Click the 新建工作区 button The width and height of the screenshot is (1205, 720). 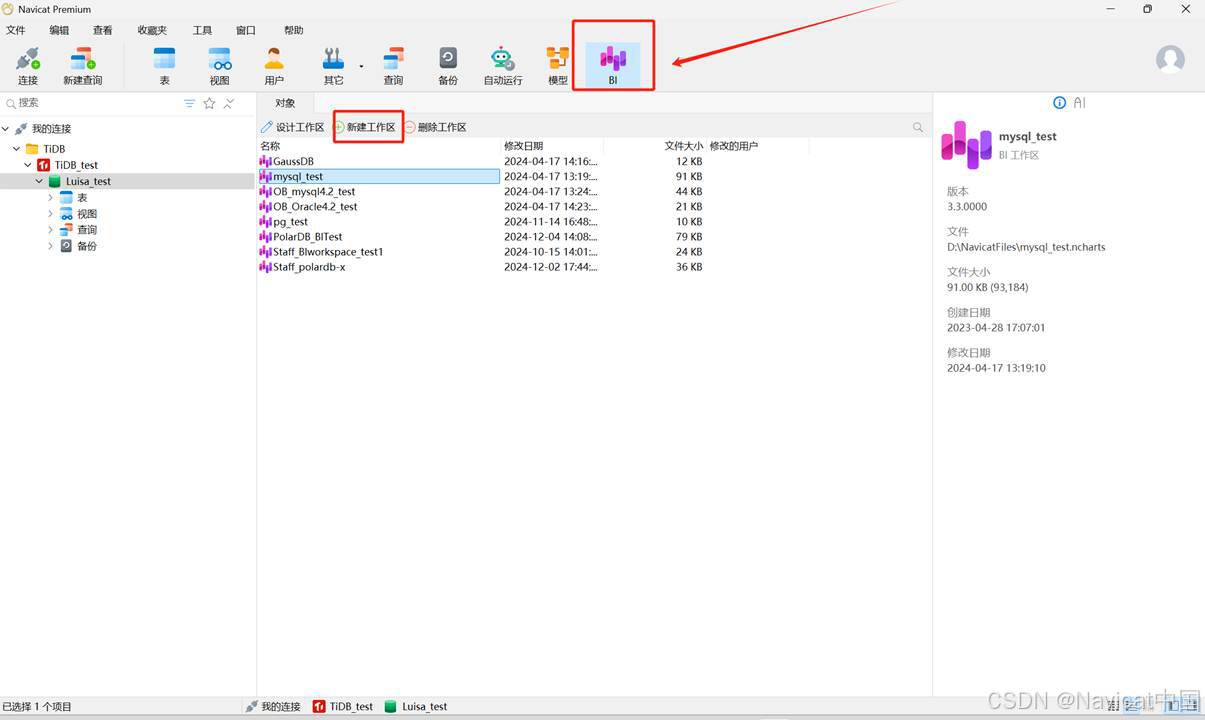click(x=368, y=127)
